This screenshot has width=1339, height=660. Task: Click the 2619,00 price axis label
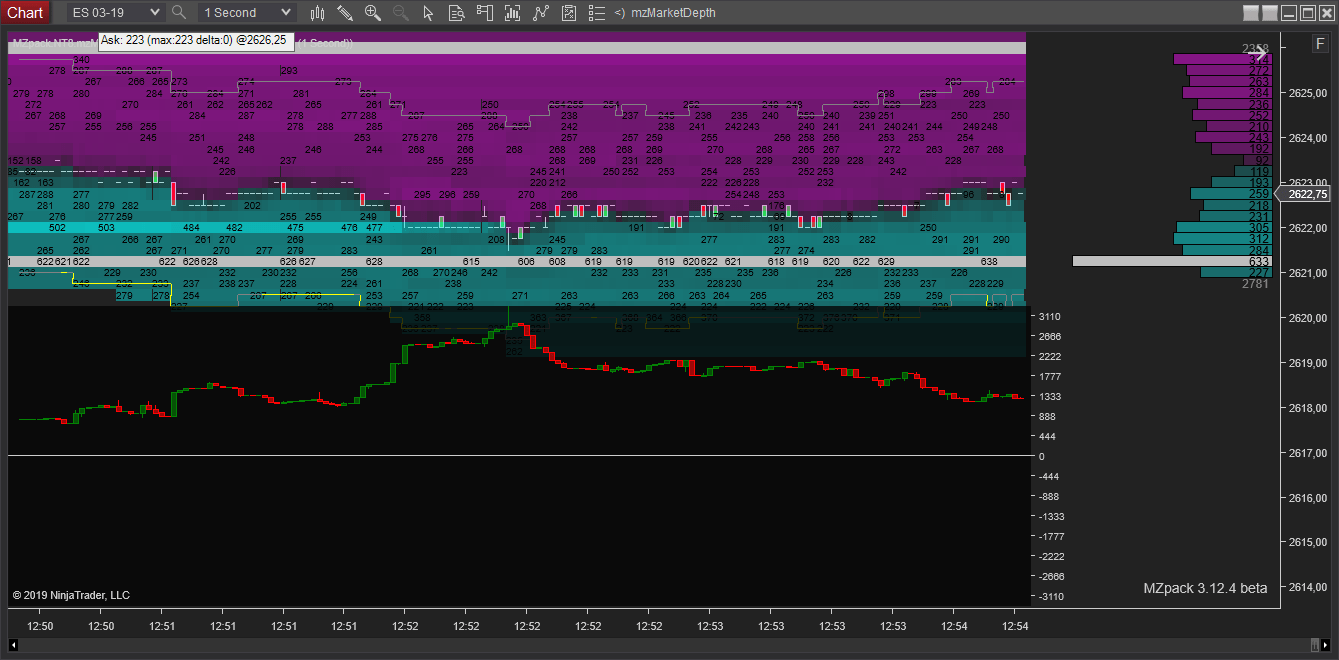point(1308,363)
